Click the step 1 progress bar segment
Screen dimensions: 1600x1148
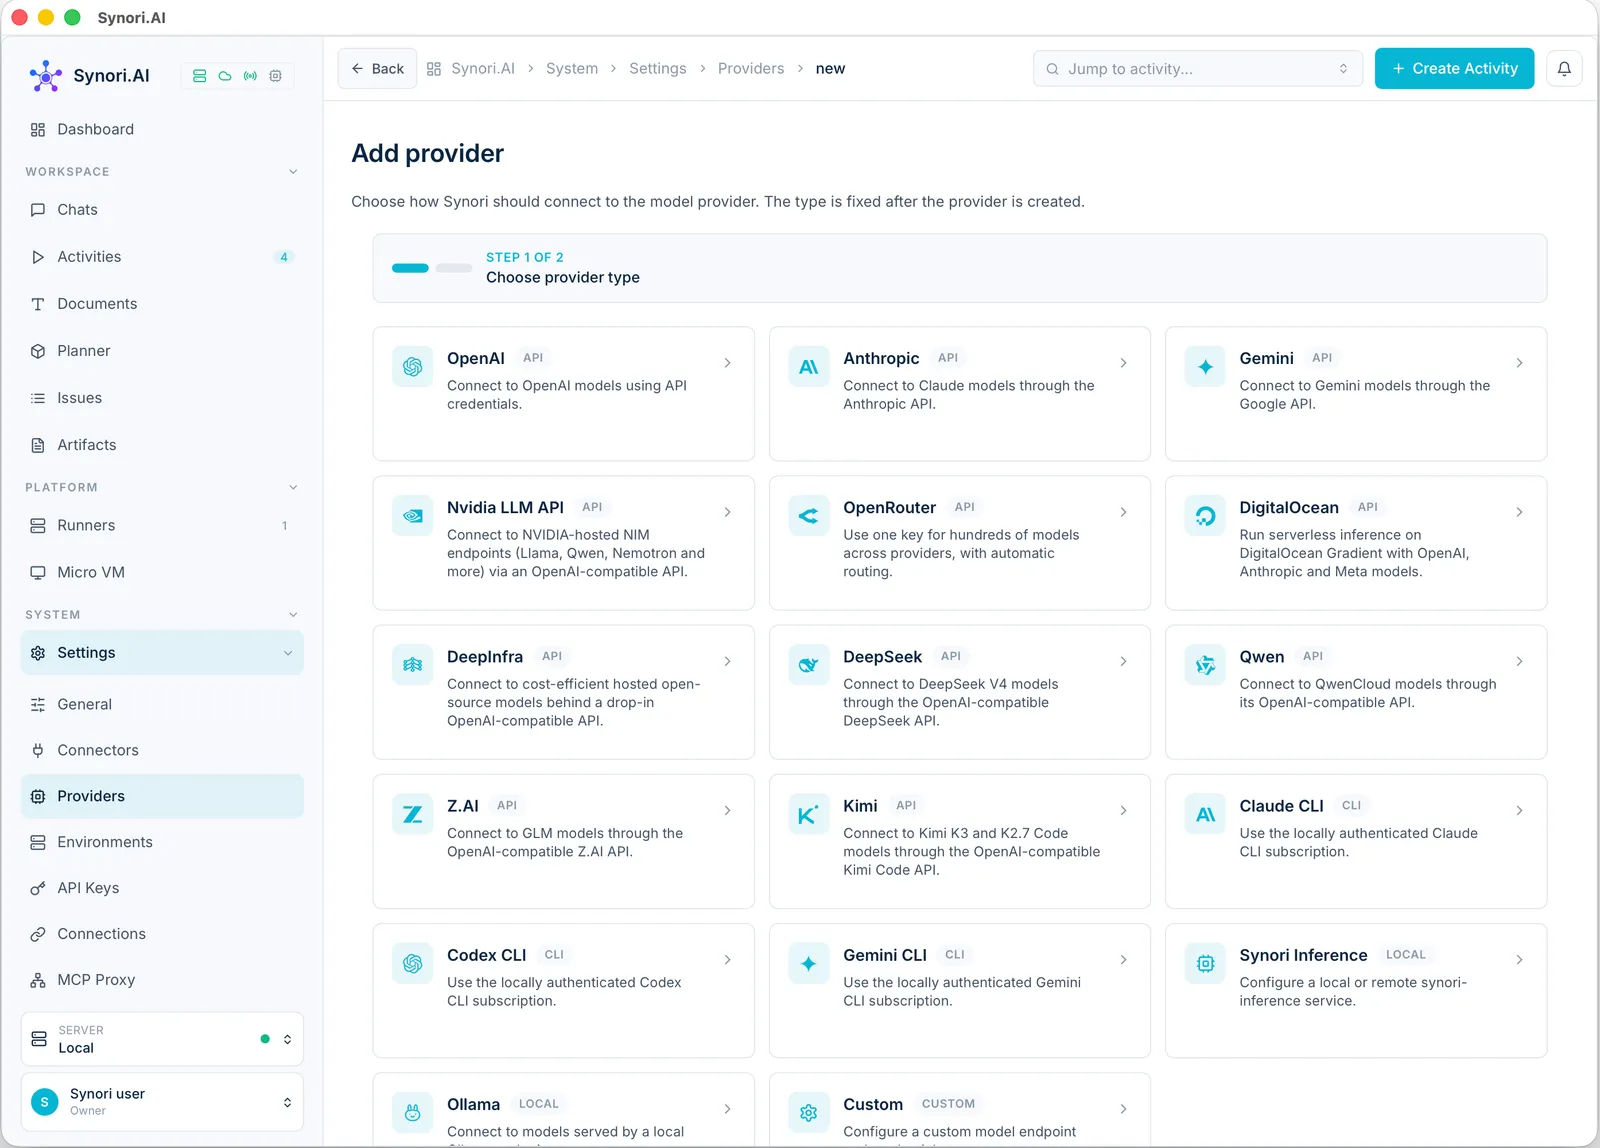point(410,268)
